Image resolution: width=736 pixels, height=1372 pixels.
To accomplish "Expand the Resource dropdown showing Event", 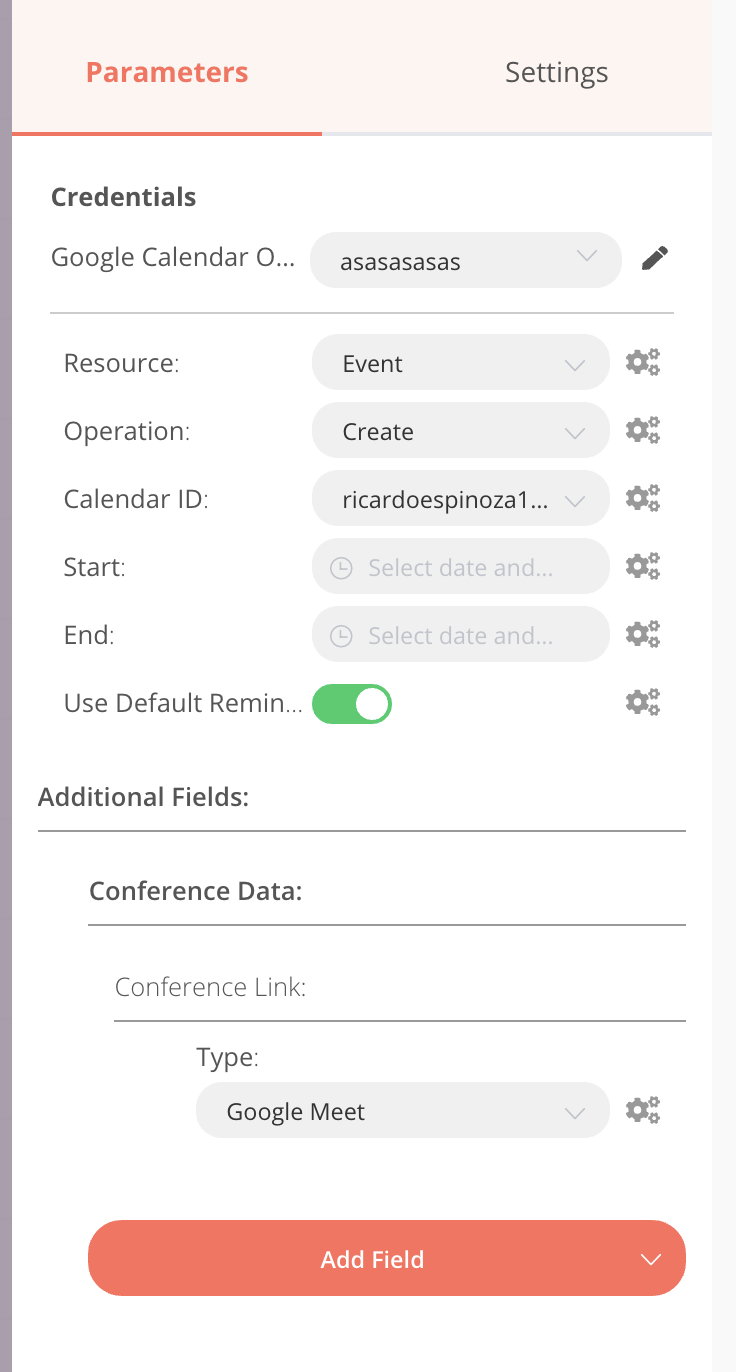I will pyautogui.click(x=460, y=363).
